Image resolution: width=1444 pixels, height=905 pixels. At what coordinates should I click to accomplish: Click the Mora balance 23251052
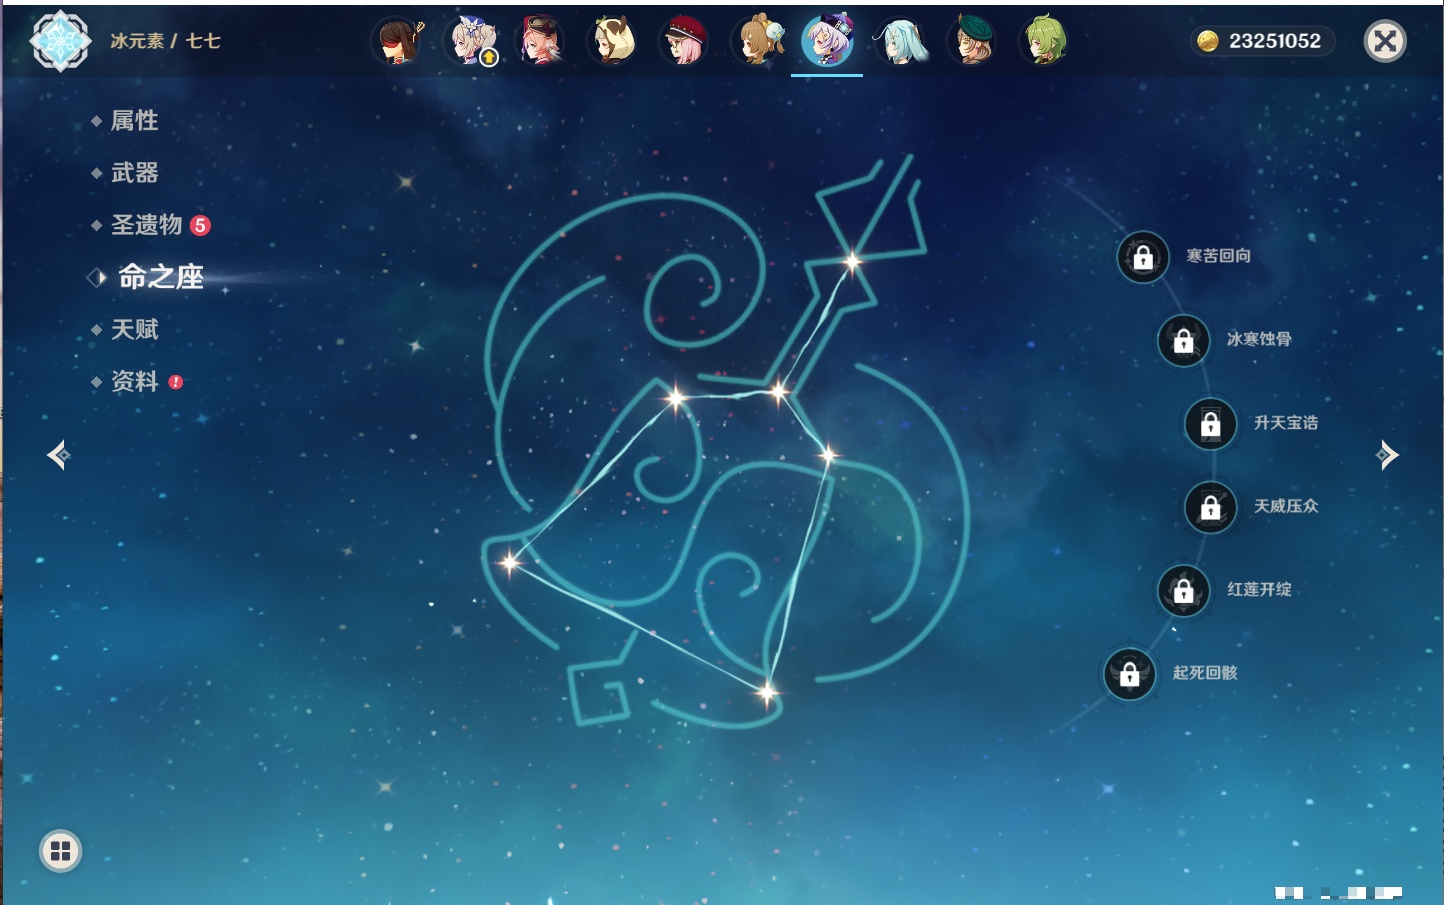(1263, 41)
